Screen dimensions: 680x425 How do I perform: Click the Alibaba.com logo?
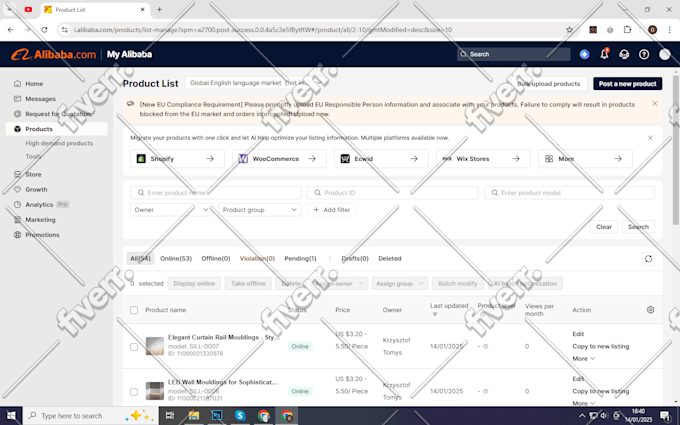(x=53, y=55)
